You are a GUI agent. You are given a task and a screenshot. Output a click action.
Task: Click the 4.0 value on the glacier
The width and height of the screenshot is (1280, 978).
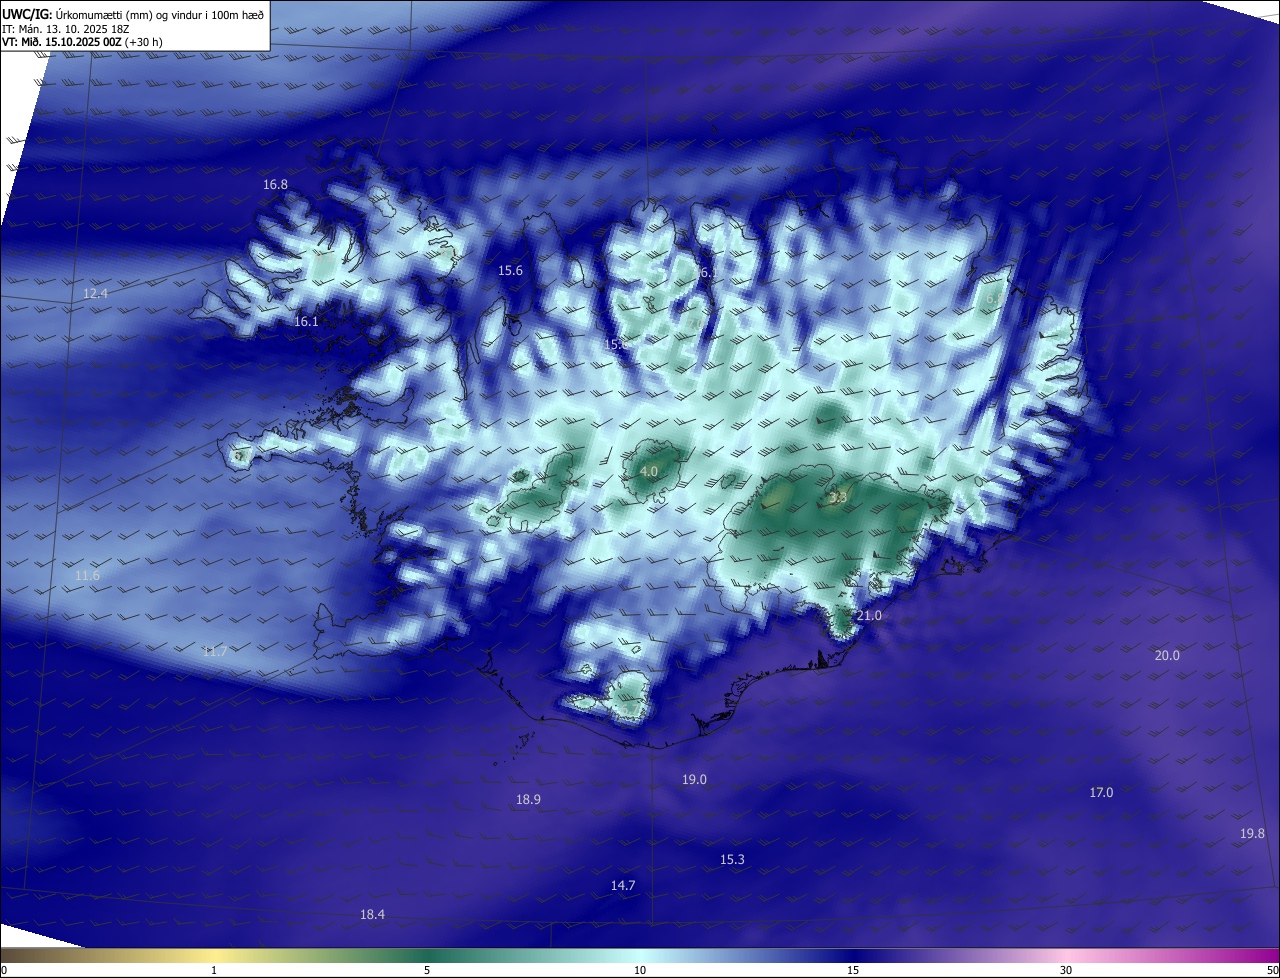(648, 471)
